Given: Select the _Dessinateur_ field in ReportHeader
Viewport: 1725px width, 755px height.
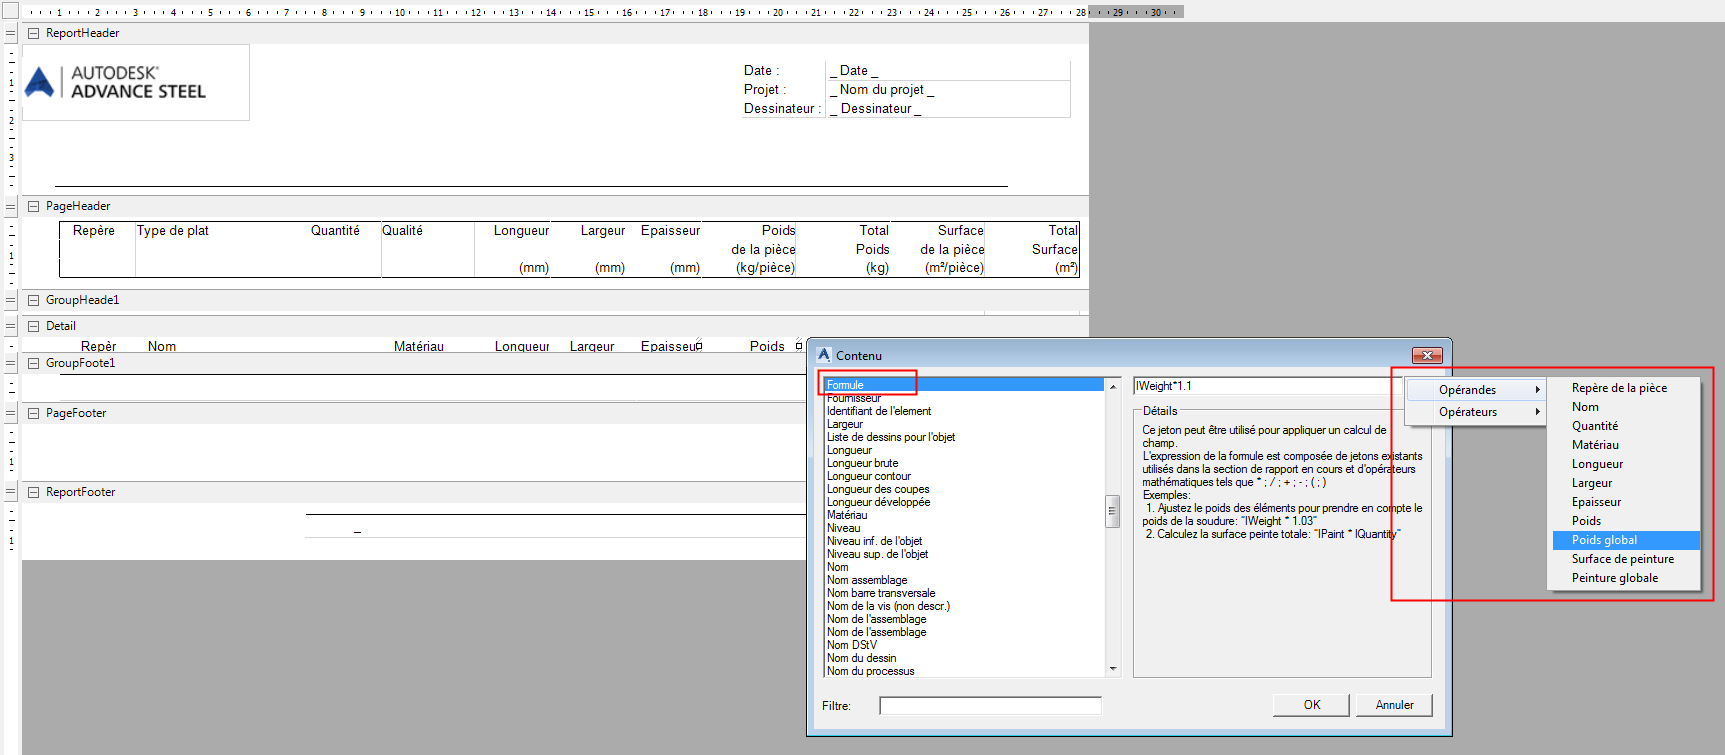Looking at the screenshot, I should coord(949,109).
